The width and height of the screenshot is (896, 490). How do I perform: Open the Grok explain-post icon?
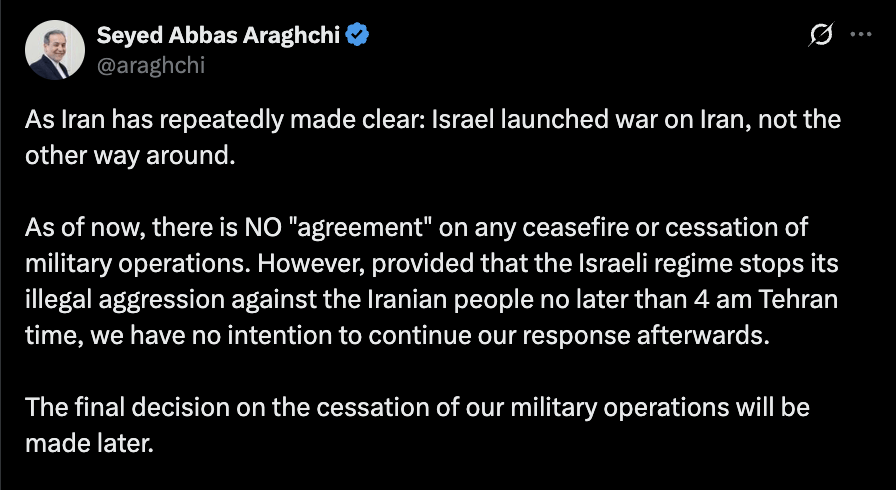coord(821,35)
